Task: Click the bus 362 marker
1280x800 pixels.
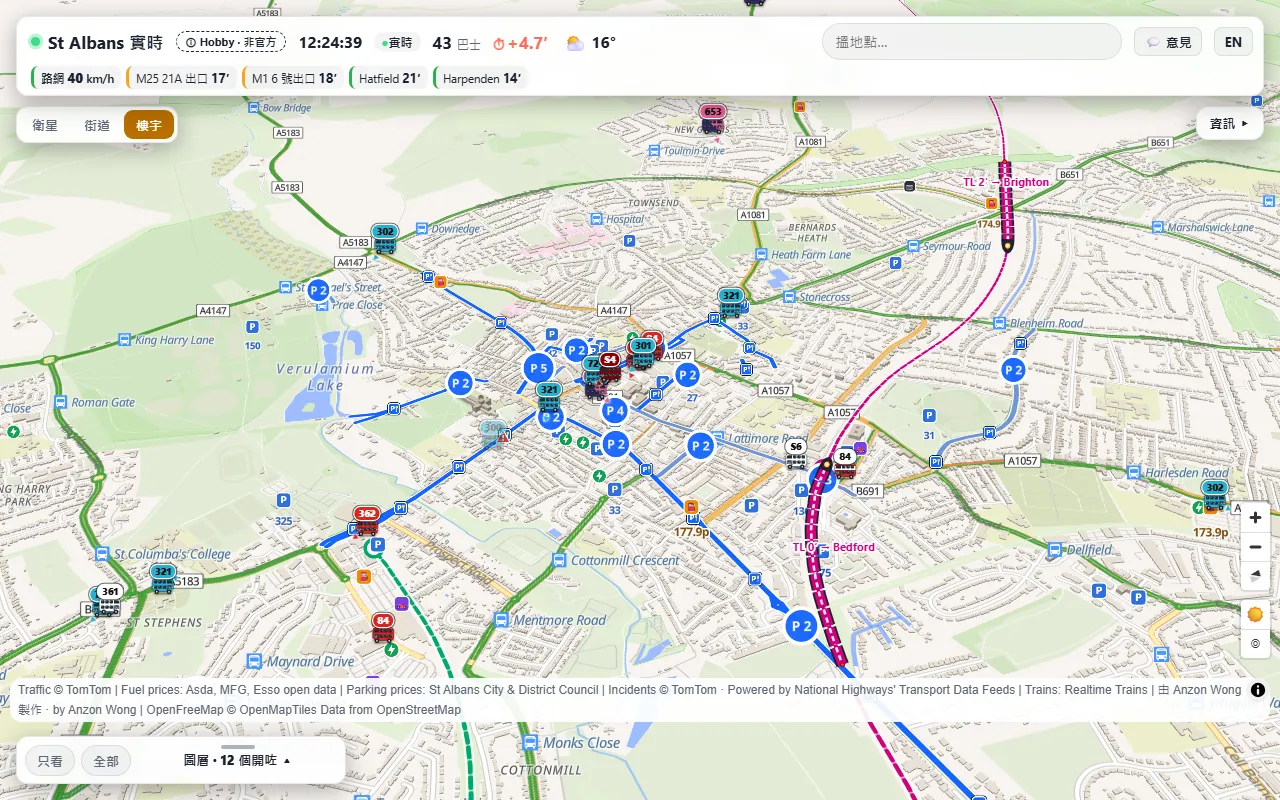Action: (x=366, y=521)
